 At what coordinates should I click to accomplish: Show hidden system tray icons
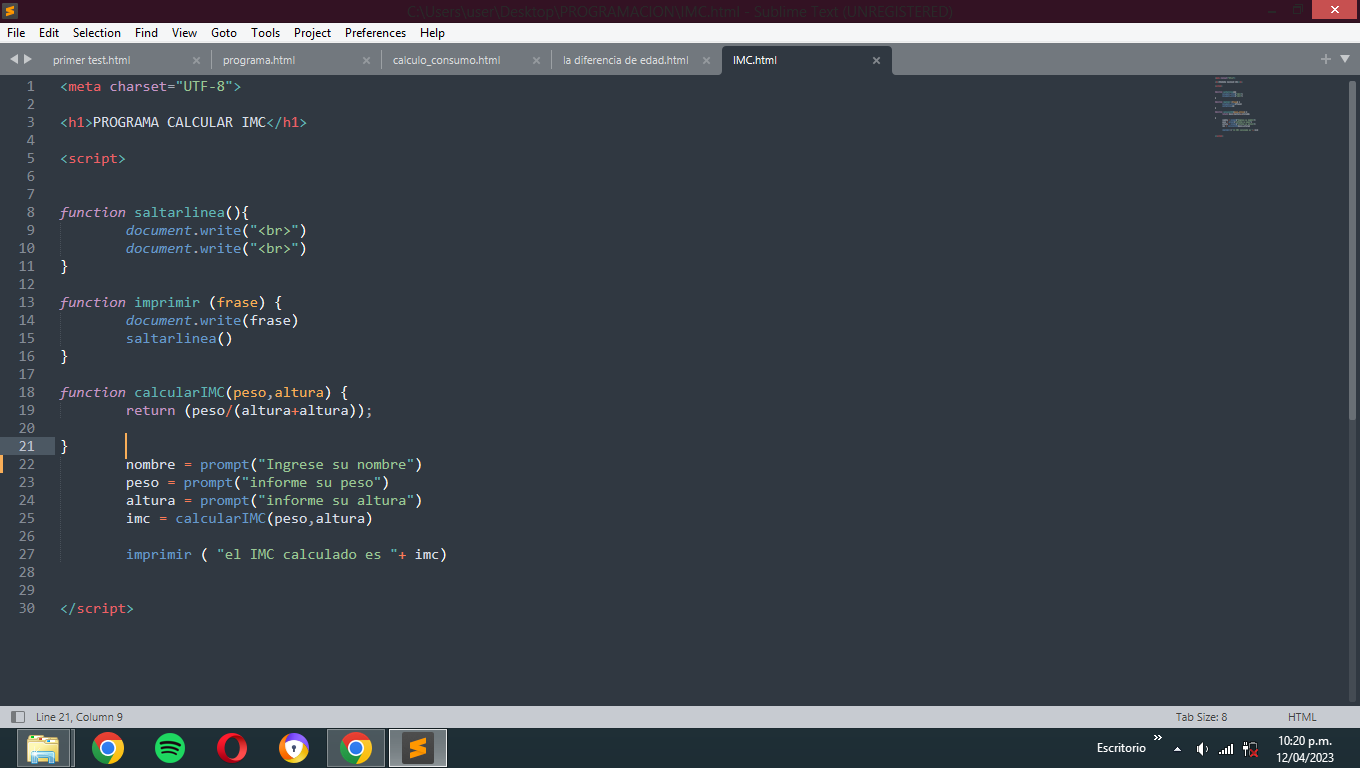coord(1177,748)
